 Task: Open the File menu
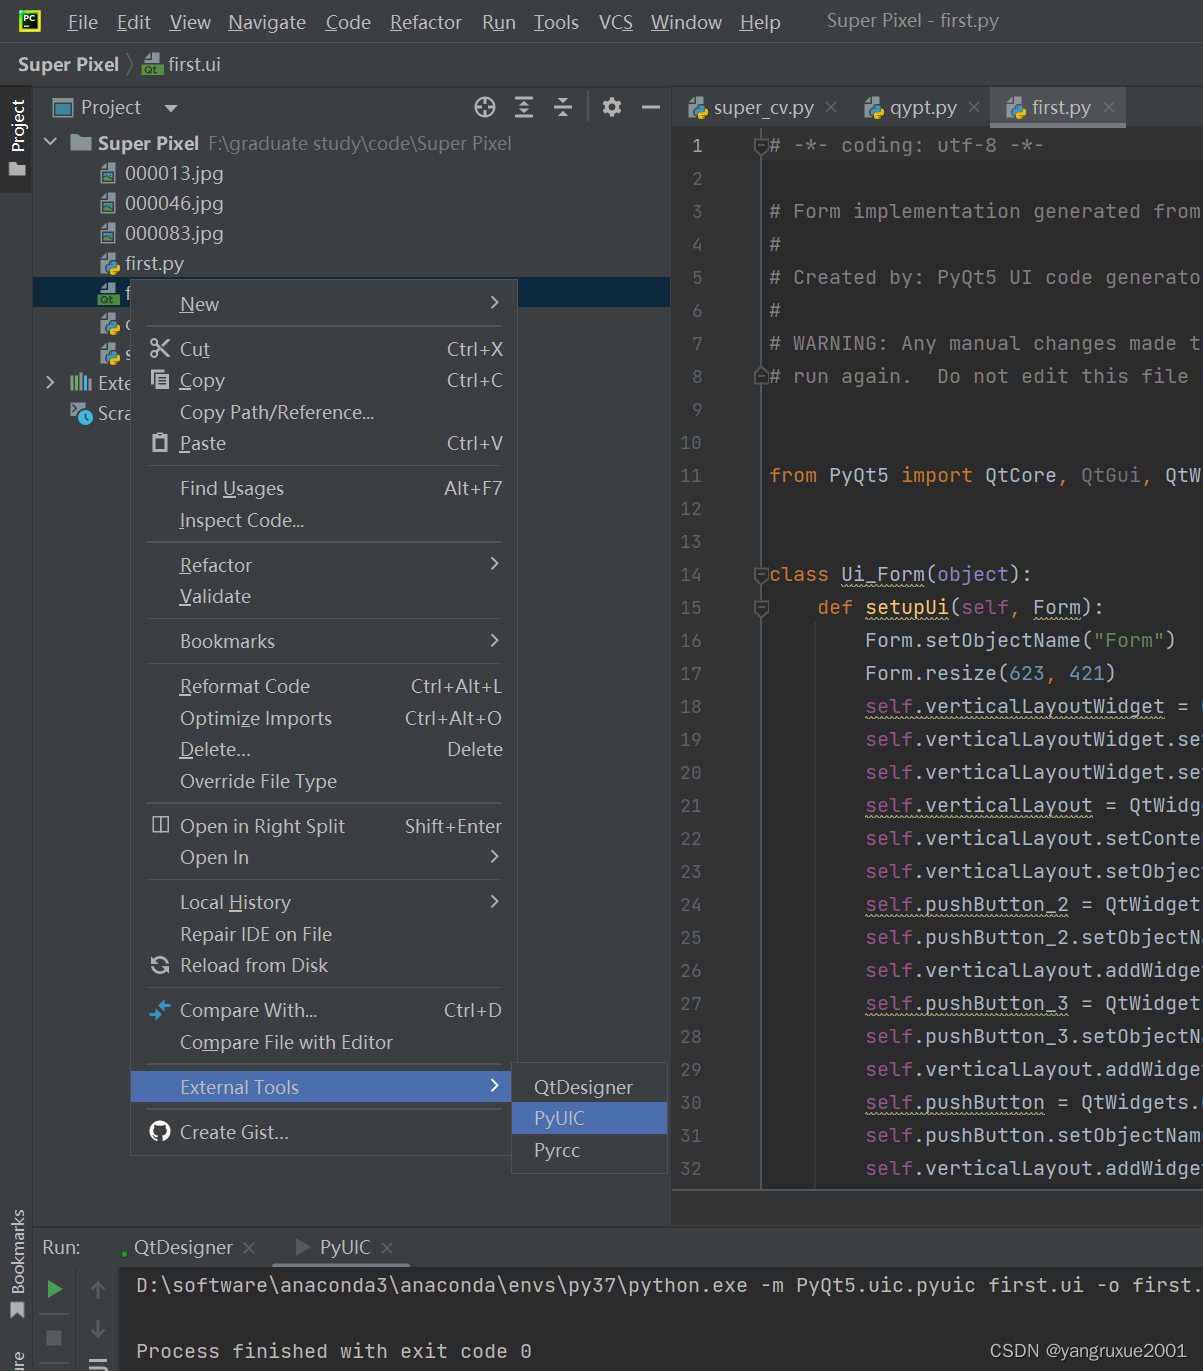click(x=82, y=22)
